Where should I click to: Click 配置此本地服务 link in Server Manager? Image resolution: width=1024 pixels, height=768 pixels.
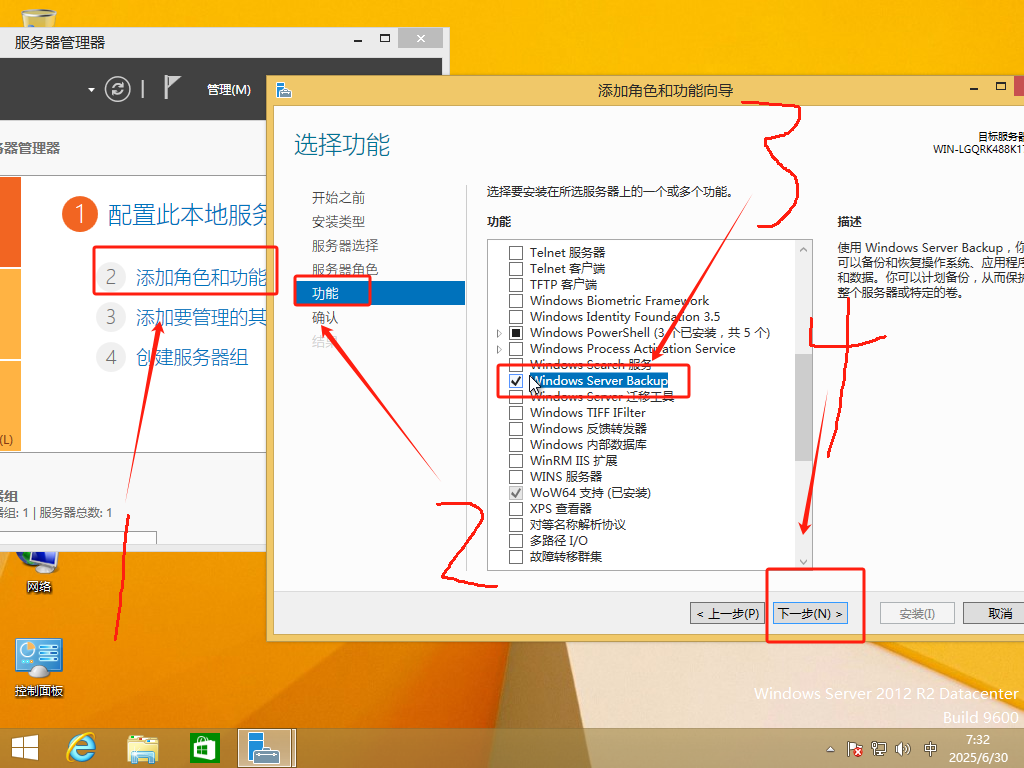click(x=188, y=214)
